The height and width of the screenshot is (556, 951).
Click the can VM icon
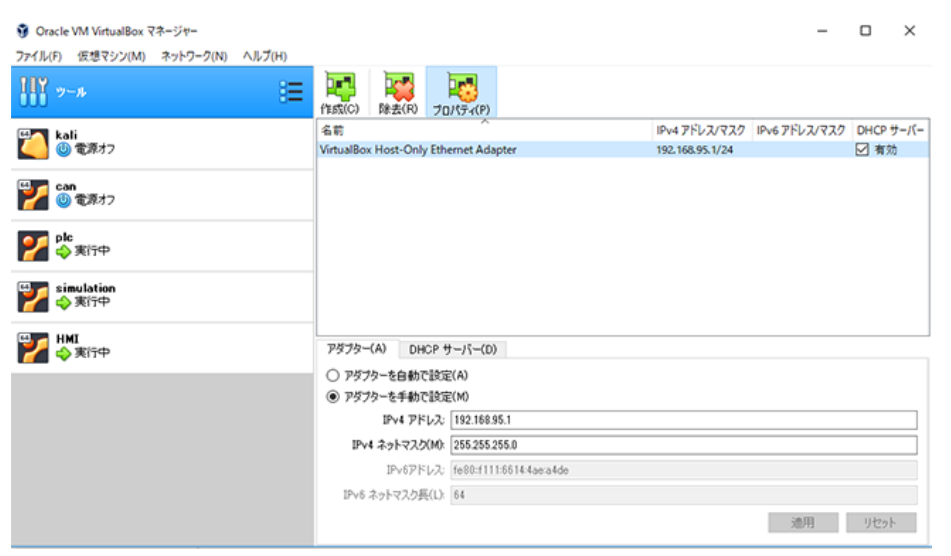(33, 195)
